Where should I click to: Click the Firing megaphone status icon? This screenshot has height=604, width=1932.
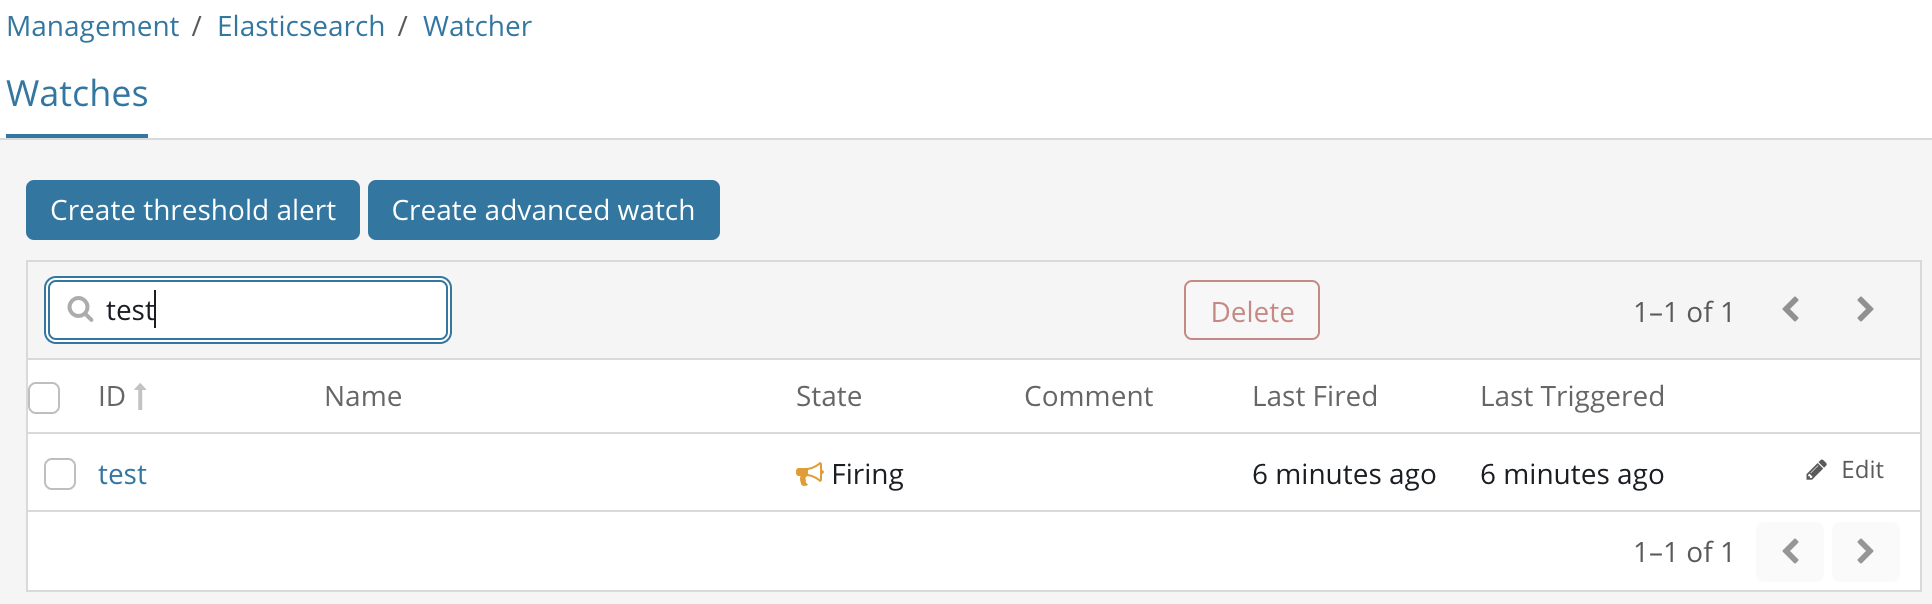[x=810, y=474]
